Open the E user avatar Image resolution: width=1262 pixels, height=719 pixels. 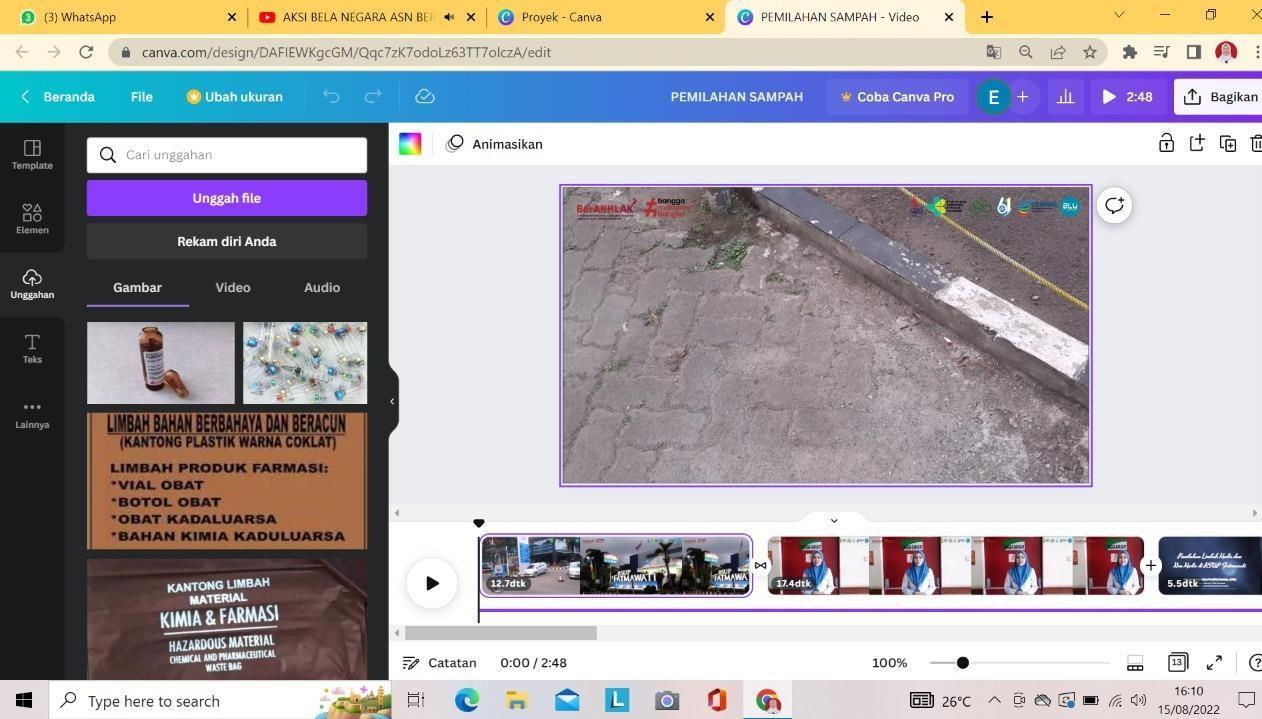(x=993, y=97)
